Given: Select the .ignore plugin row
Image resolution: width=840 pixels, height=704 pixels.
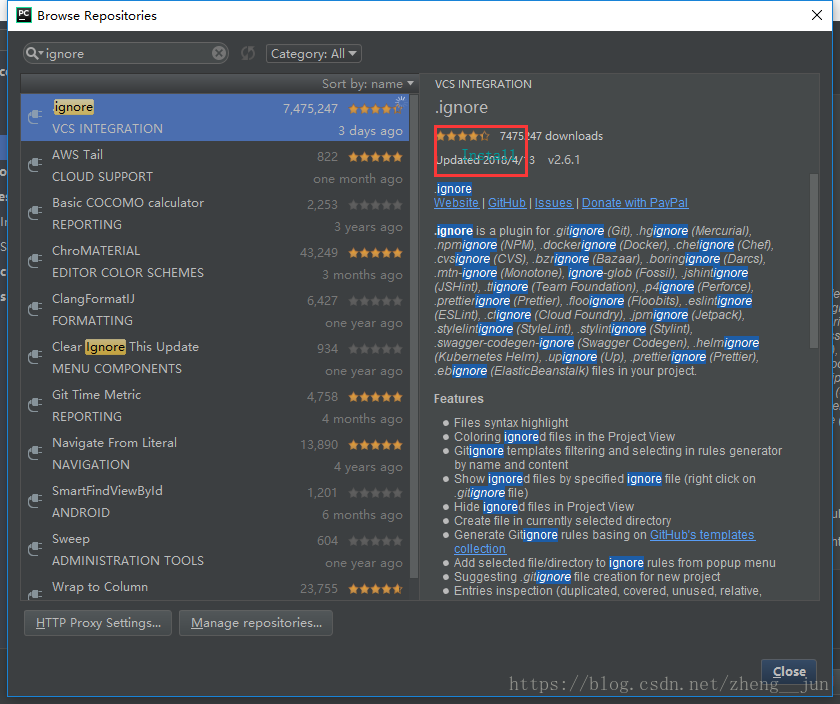Looking at the screenshot, I should point(215,118).
